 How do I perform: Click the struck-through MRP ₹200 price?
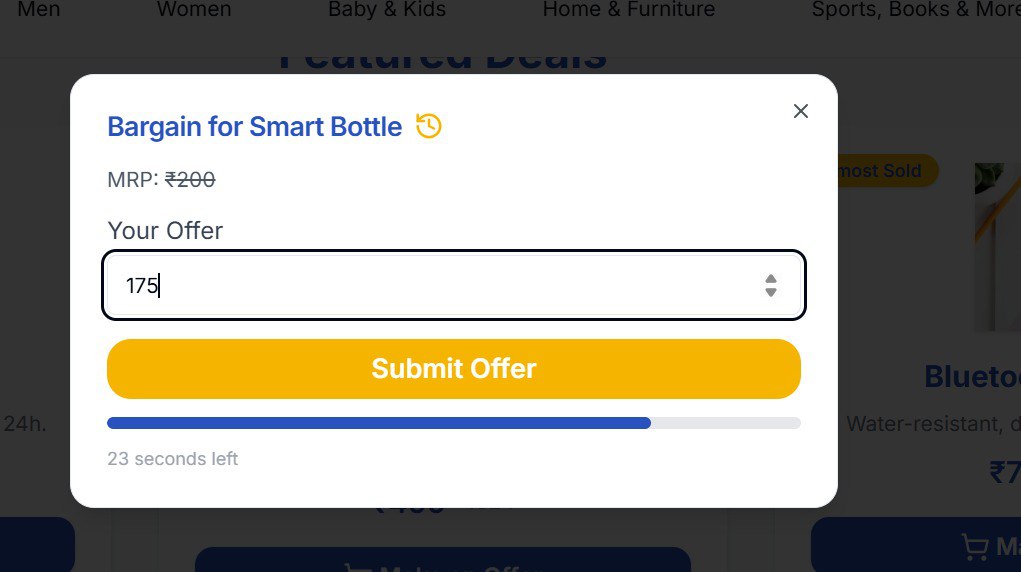tap(190, 180)
